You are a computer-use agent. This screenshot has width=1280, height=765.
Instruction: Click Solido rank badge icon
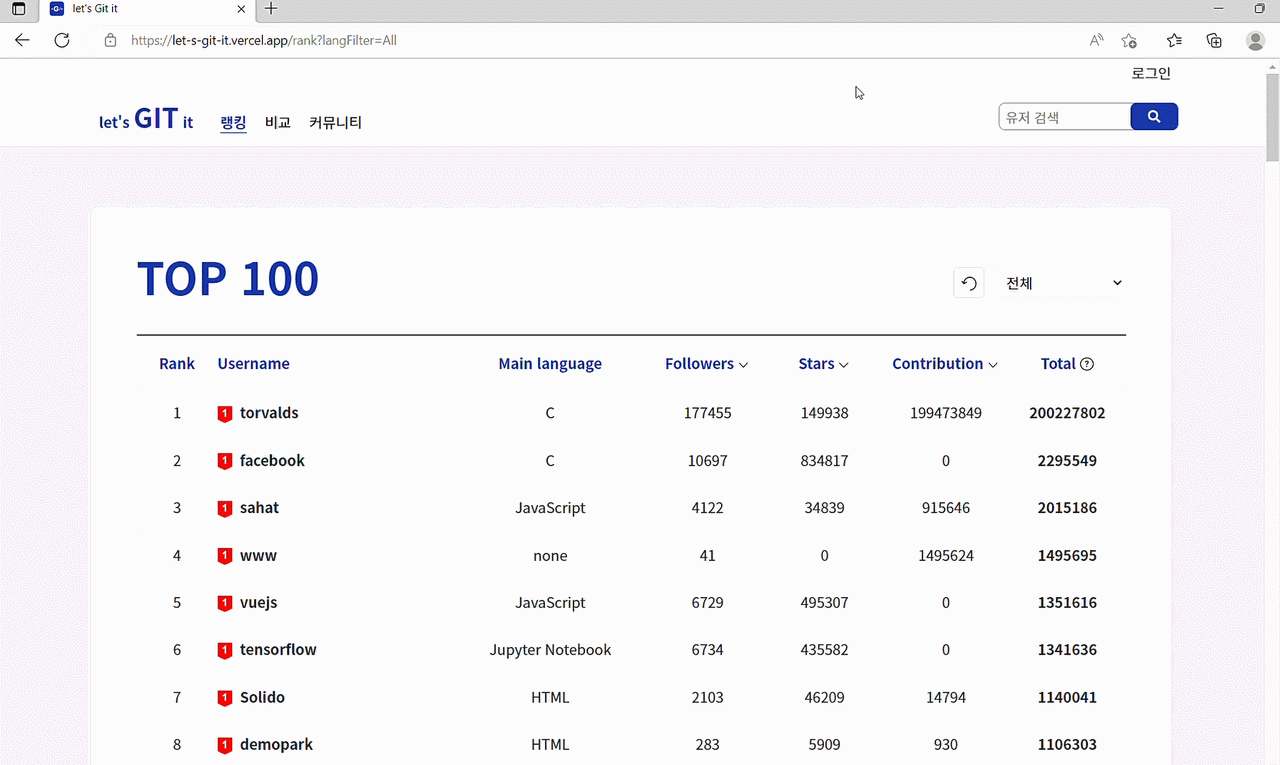click(225, 698)
